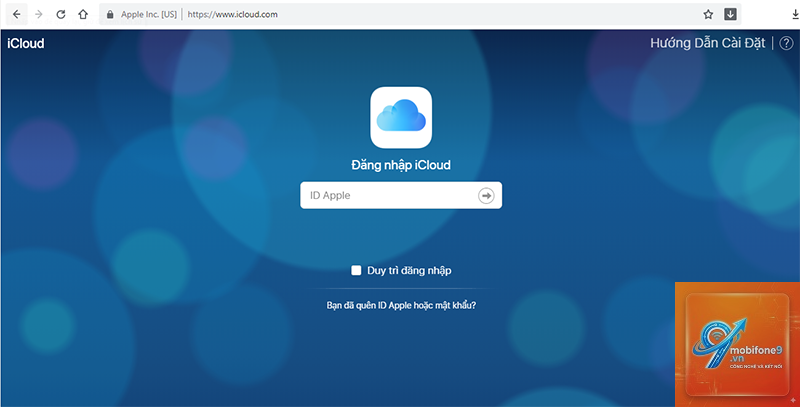
Task: Click the padlock security icon
Action: click(110, 14)
